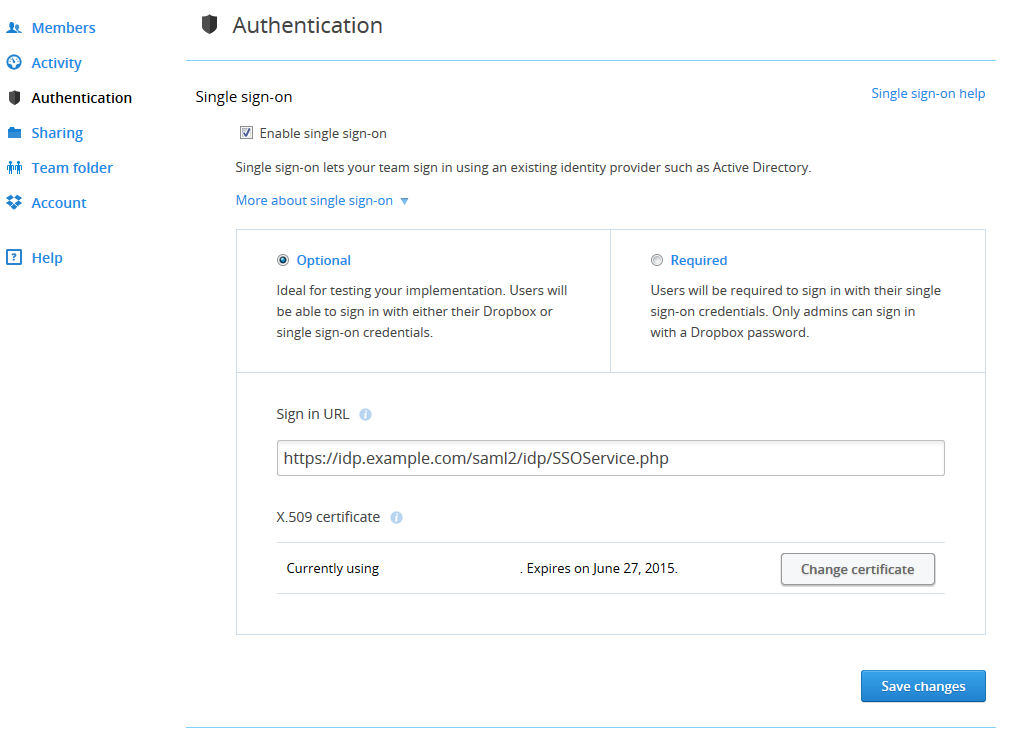Open the Help page link
The height and width of the screenshot is (751, 1016).
tap(47, 258)
